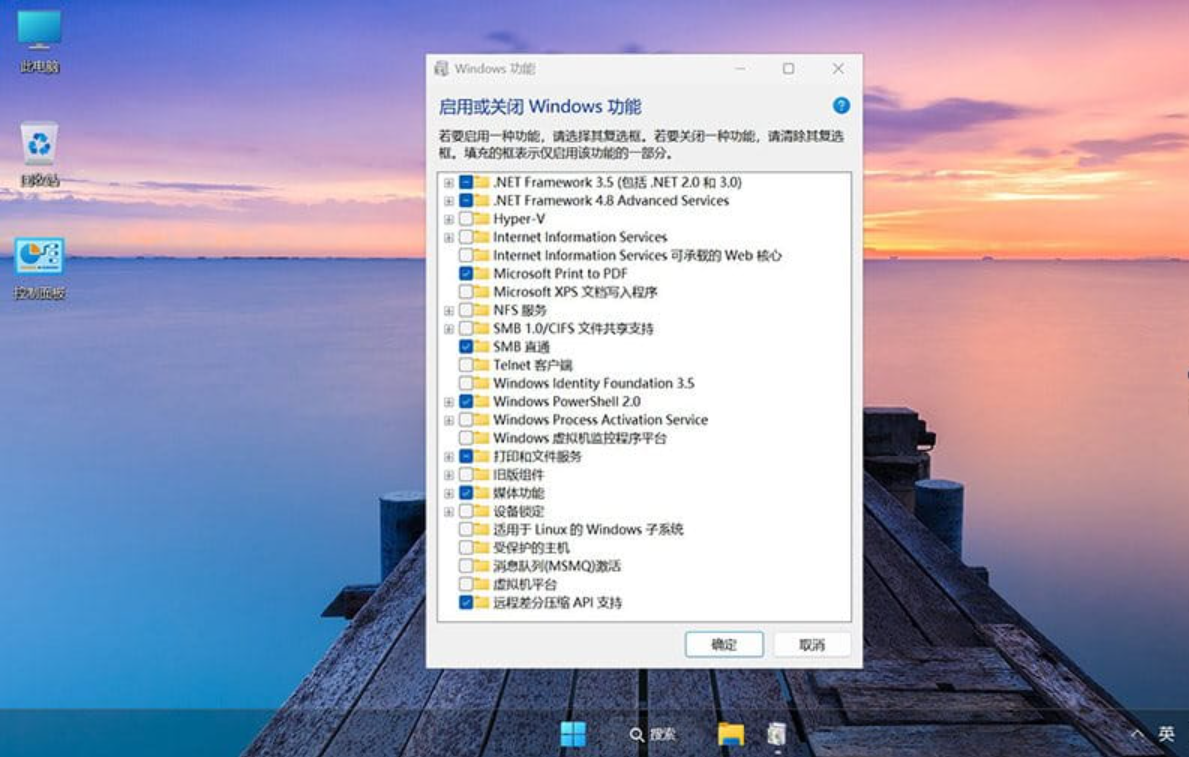
Task: Expand the Internet Information Services node
Action: [449, 237]
